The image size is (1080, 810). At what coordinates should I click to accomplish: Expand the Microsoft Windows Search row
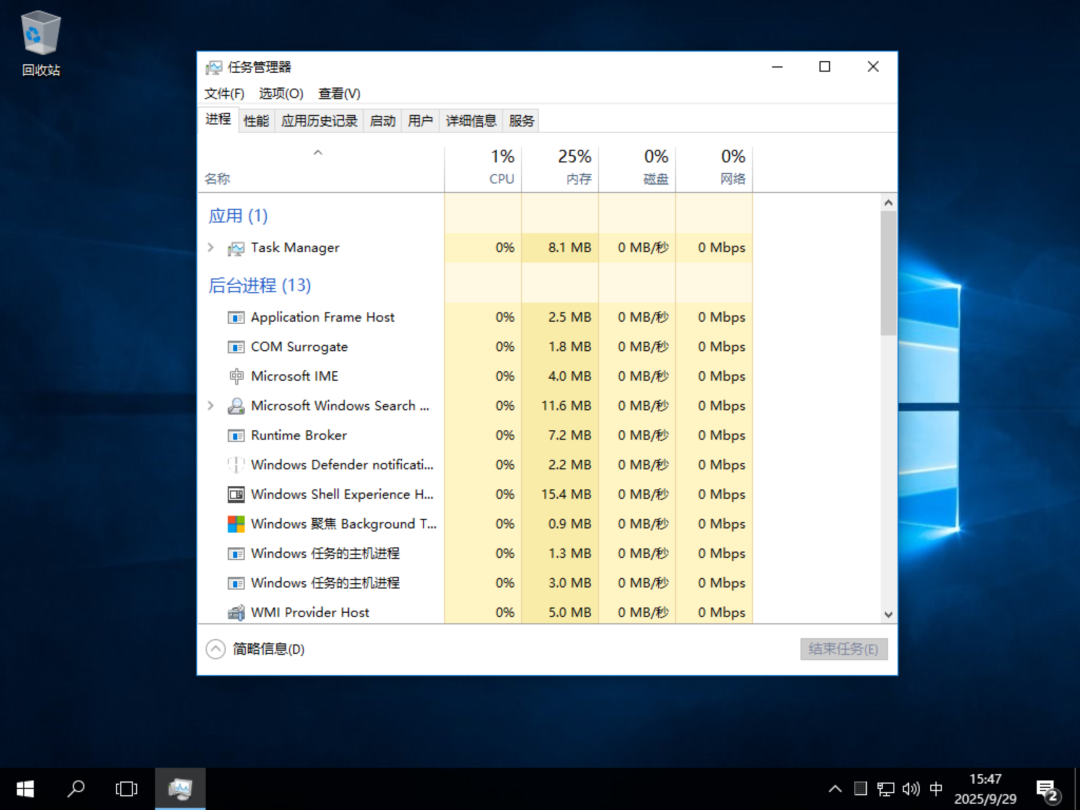click(211, 406)
